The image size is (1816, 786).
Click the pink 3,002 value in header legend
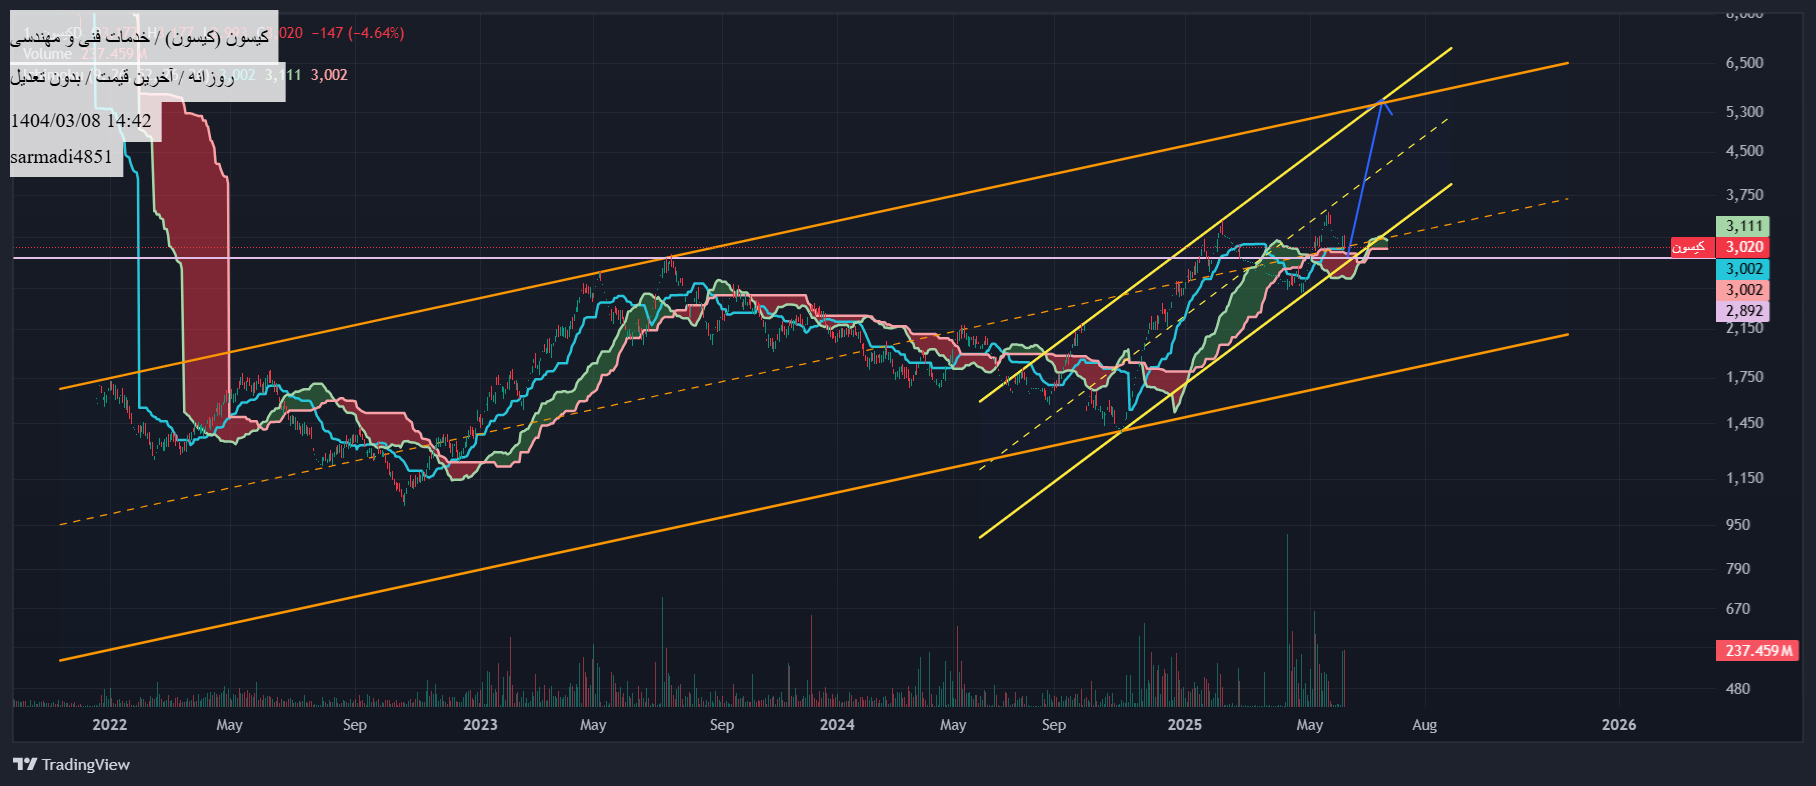click(x=329, y=75)
